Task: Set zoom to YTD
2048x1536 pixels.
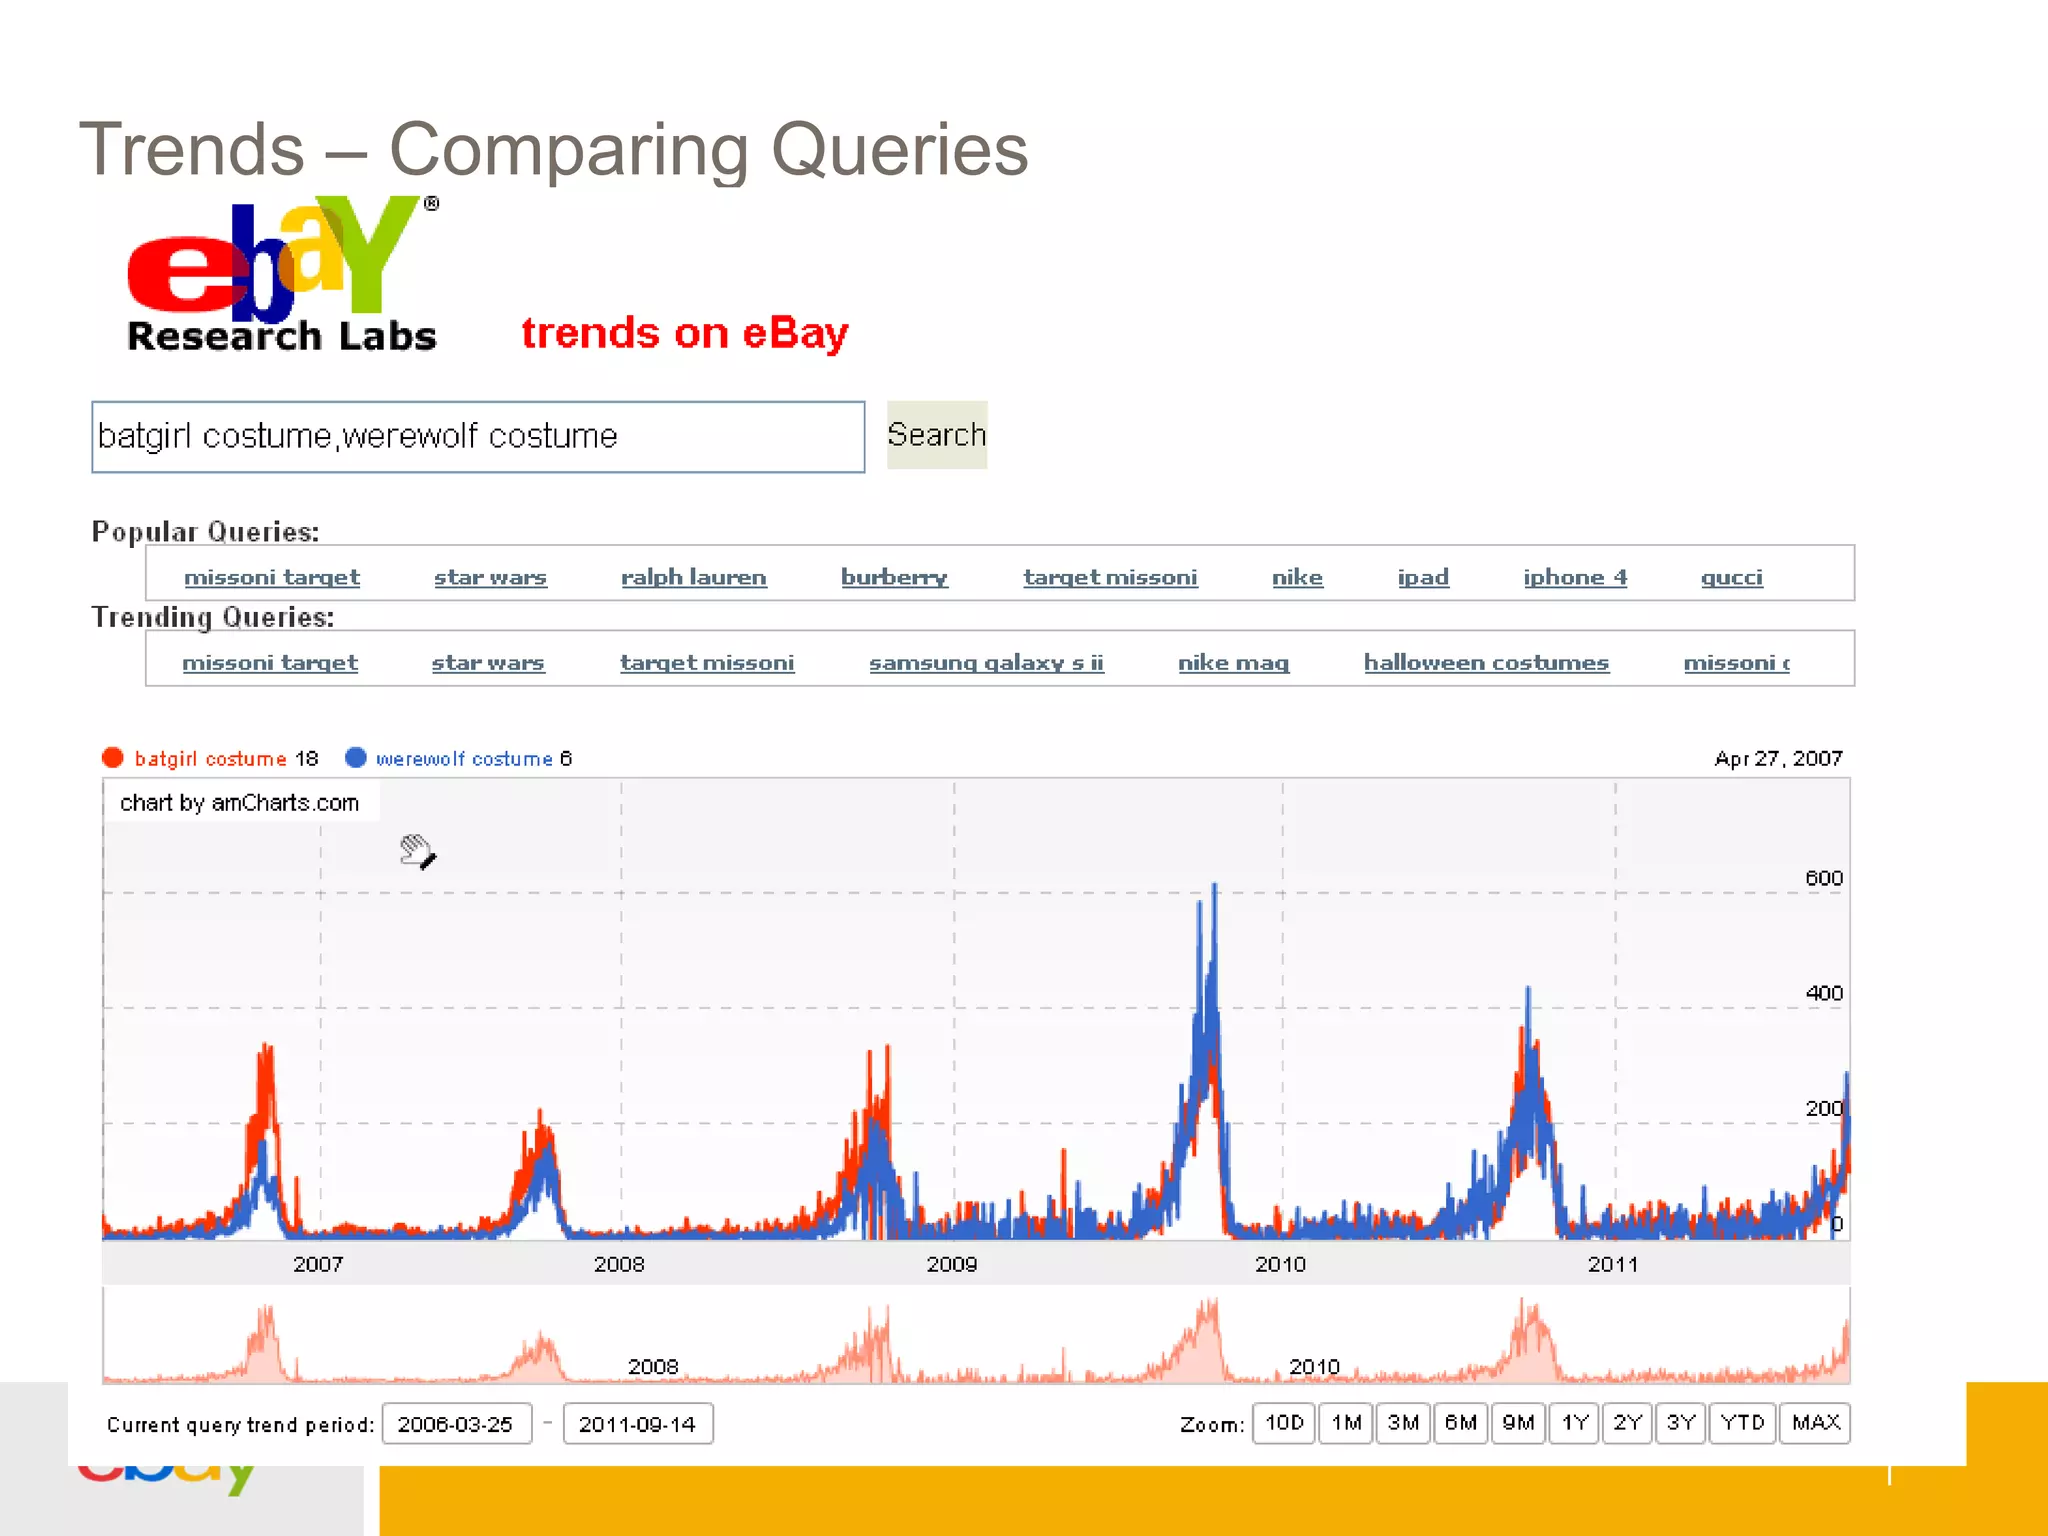Action: point(1743,1423)
